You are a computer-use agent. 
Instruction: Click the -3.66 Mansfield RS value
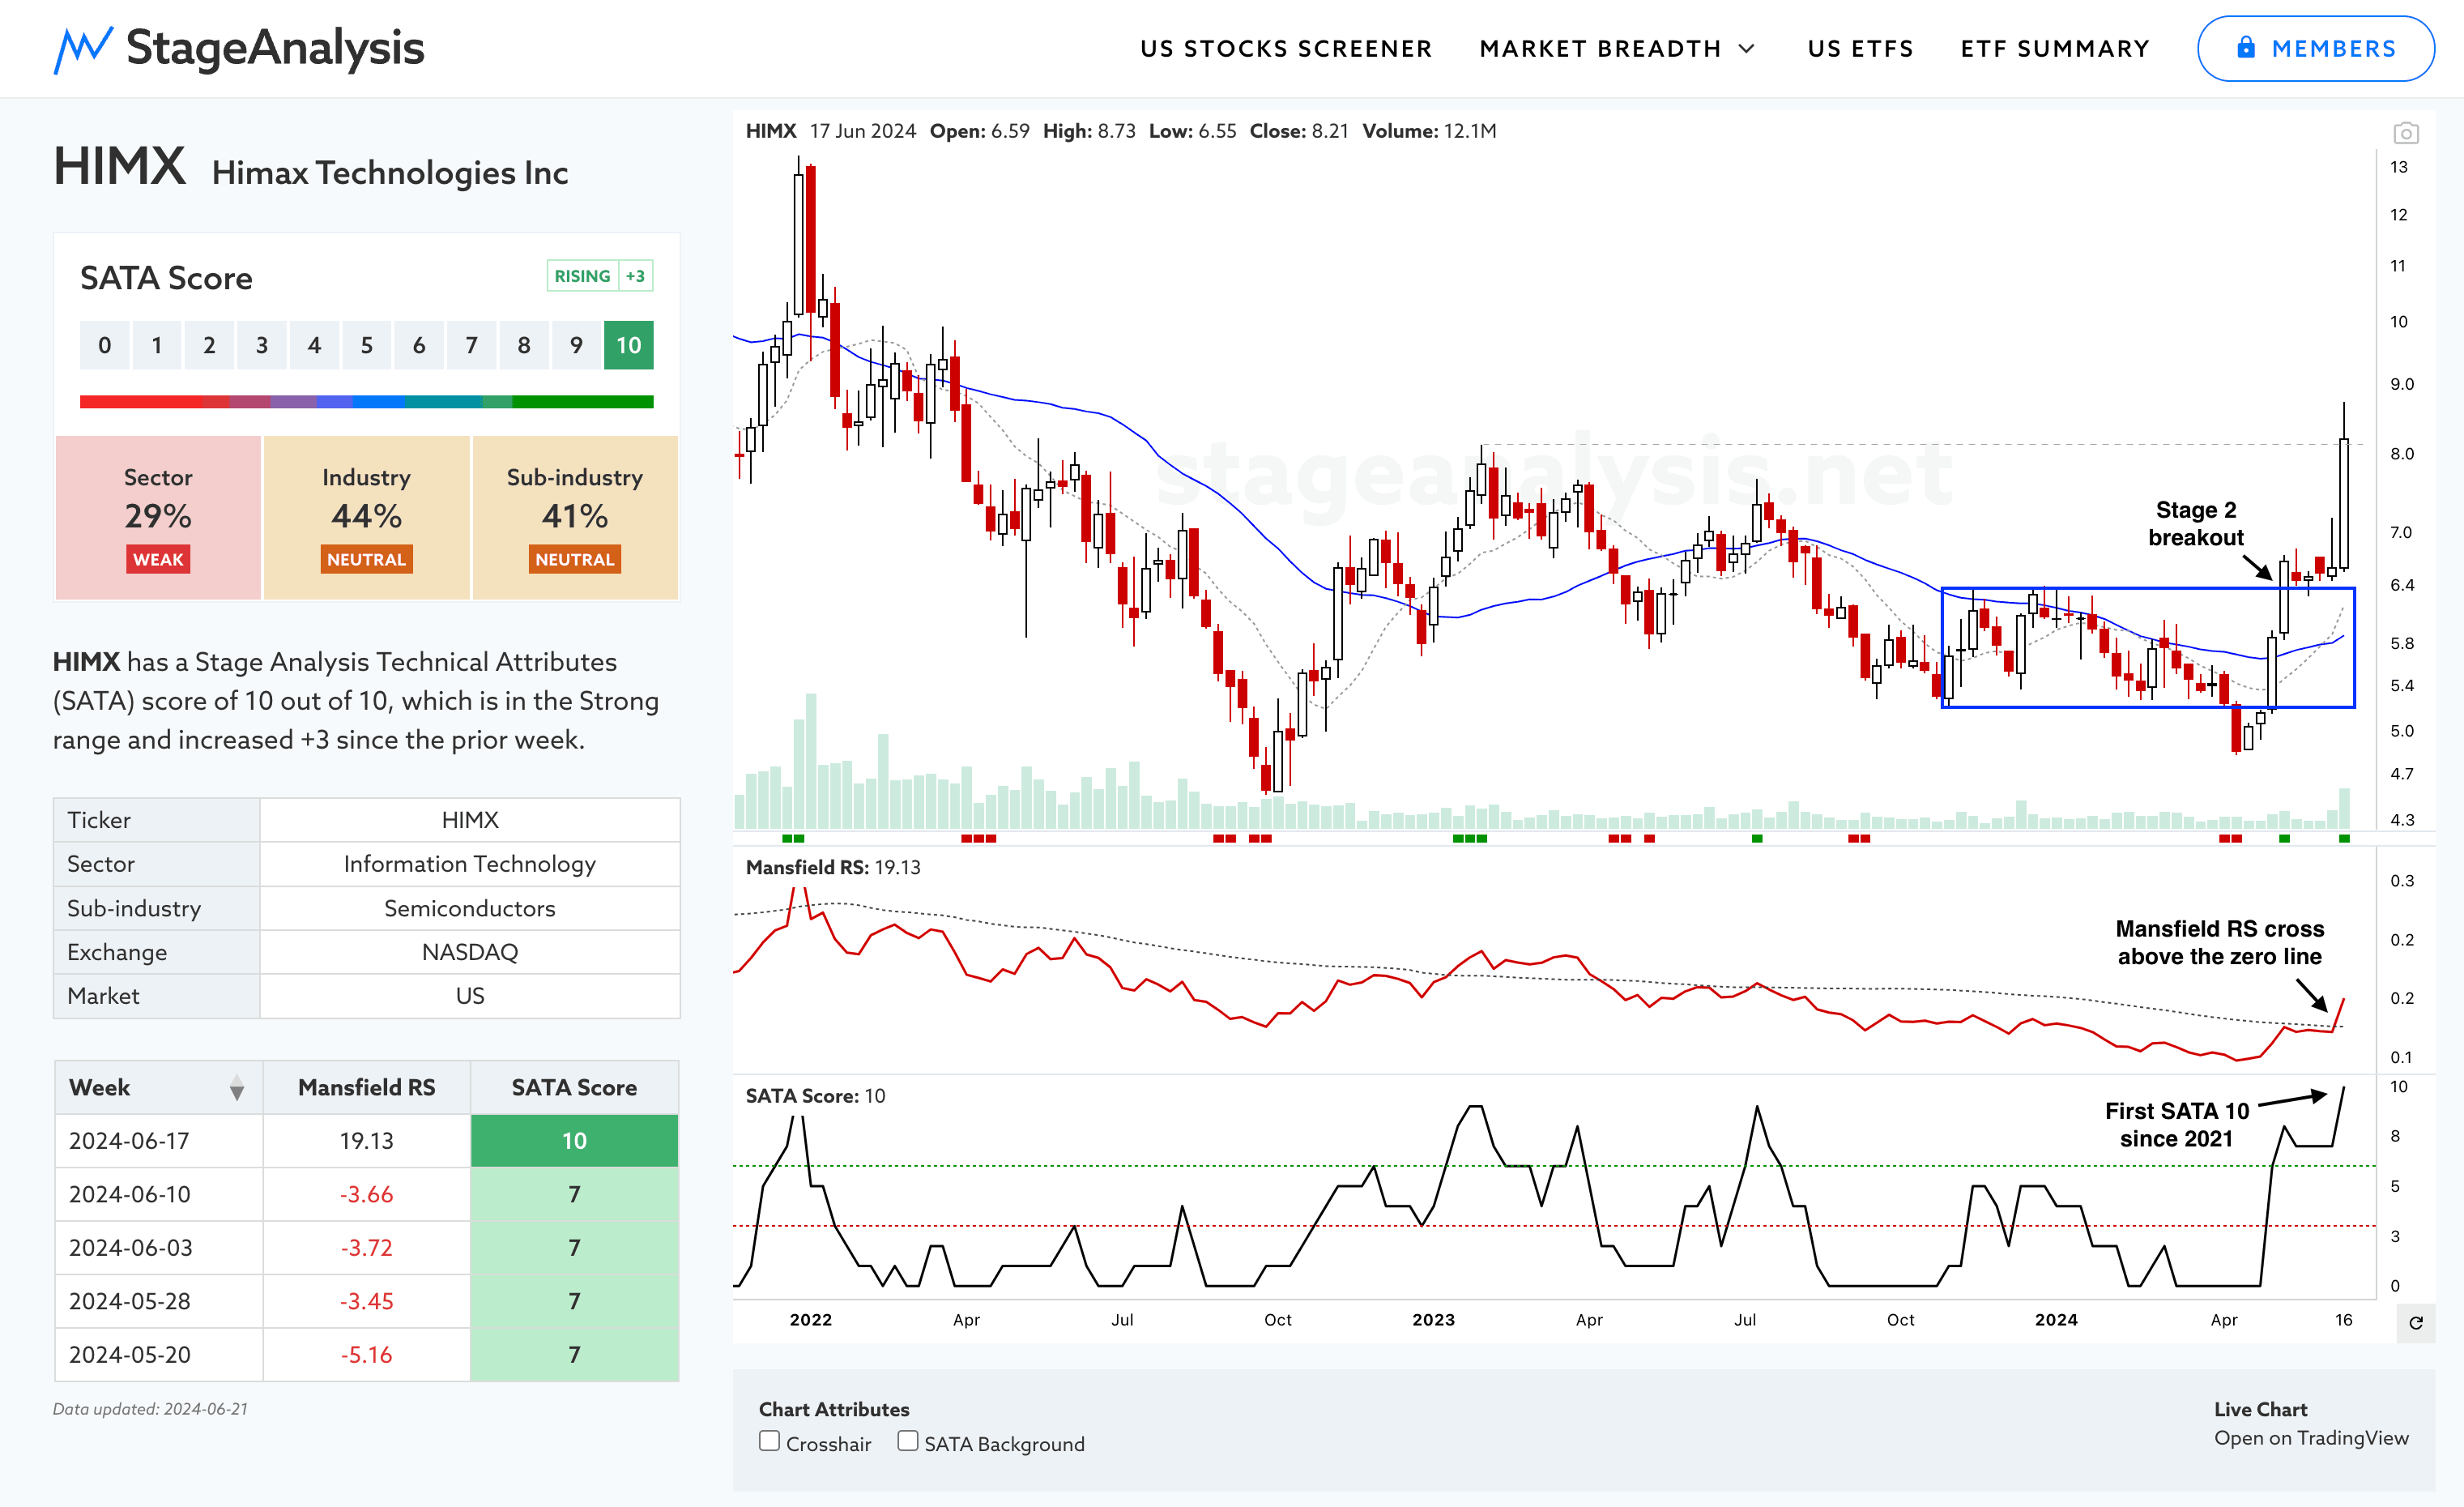click(366, 1194)
